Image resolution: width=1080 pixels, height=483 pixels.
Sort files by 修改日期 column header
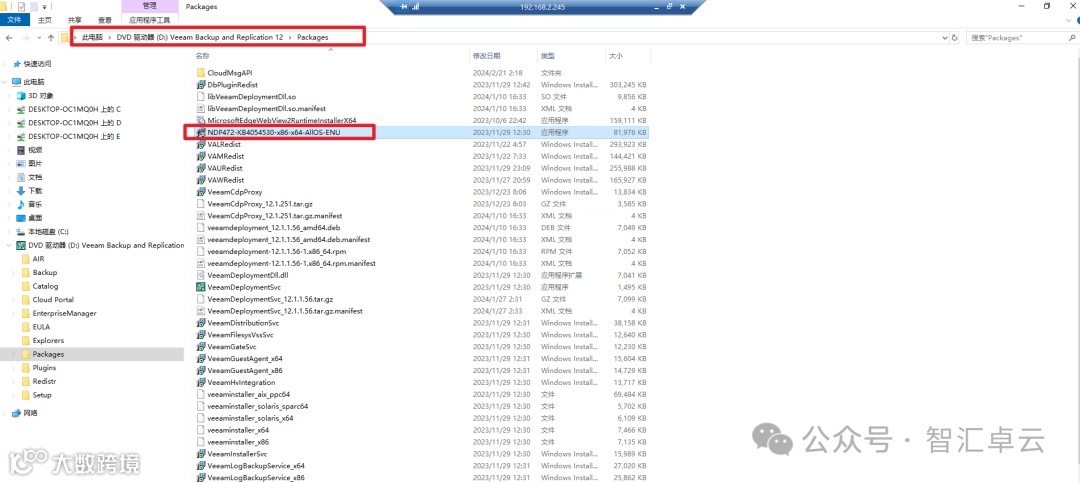[487, 55]
